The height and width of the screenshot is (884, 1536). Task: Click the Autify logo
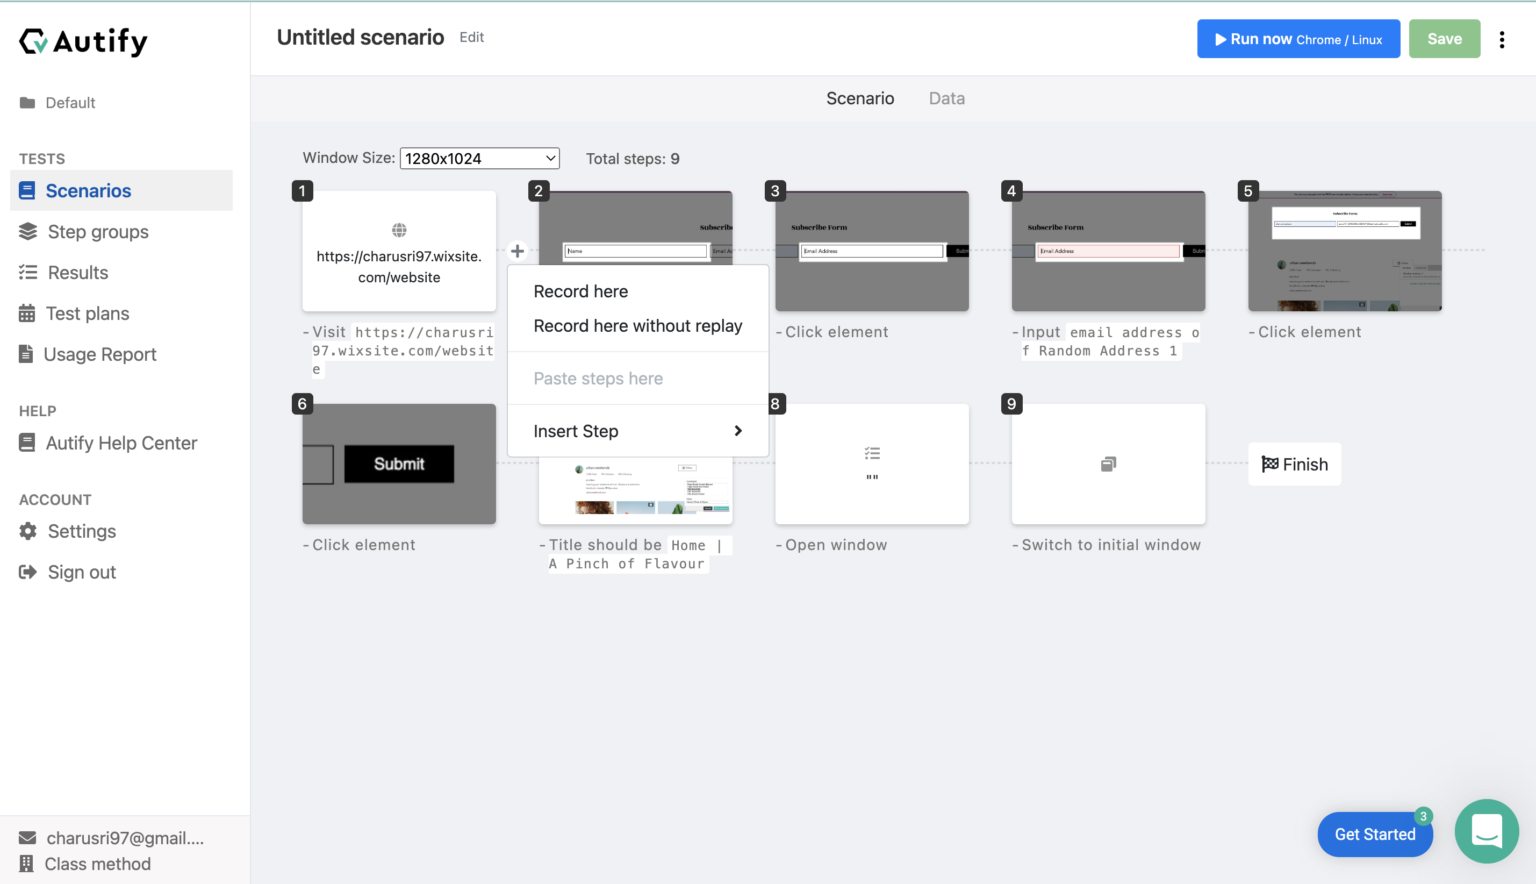83,41
